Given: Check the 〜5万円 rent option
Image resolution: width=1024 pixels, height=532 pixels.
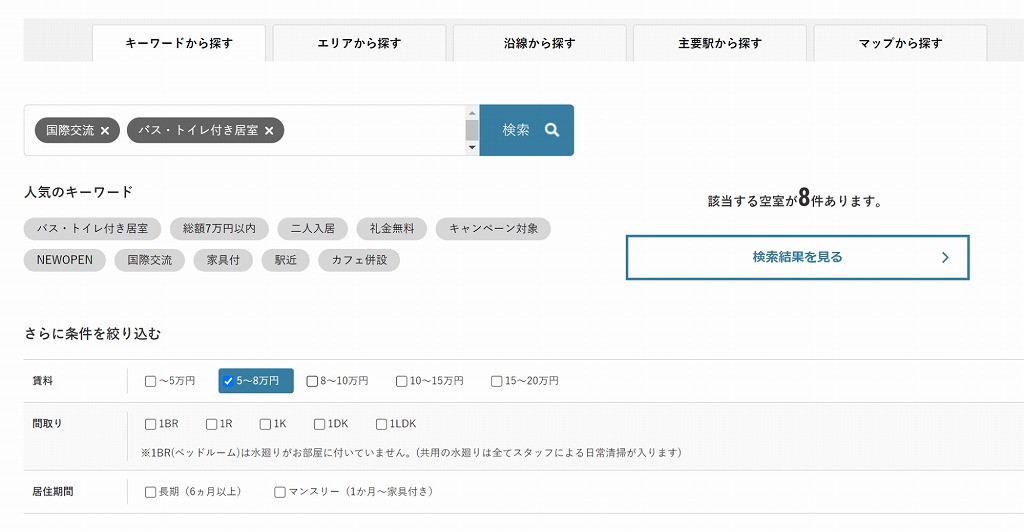Looking at the screenshot, I should click(151, 381).
